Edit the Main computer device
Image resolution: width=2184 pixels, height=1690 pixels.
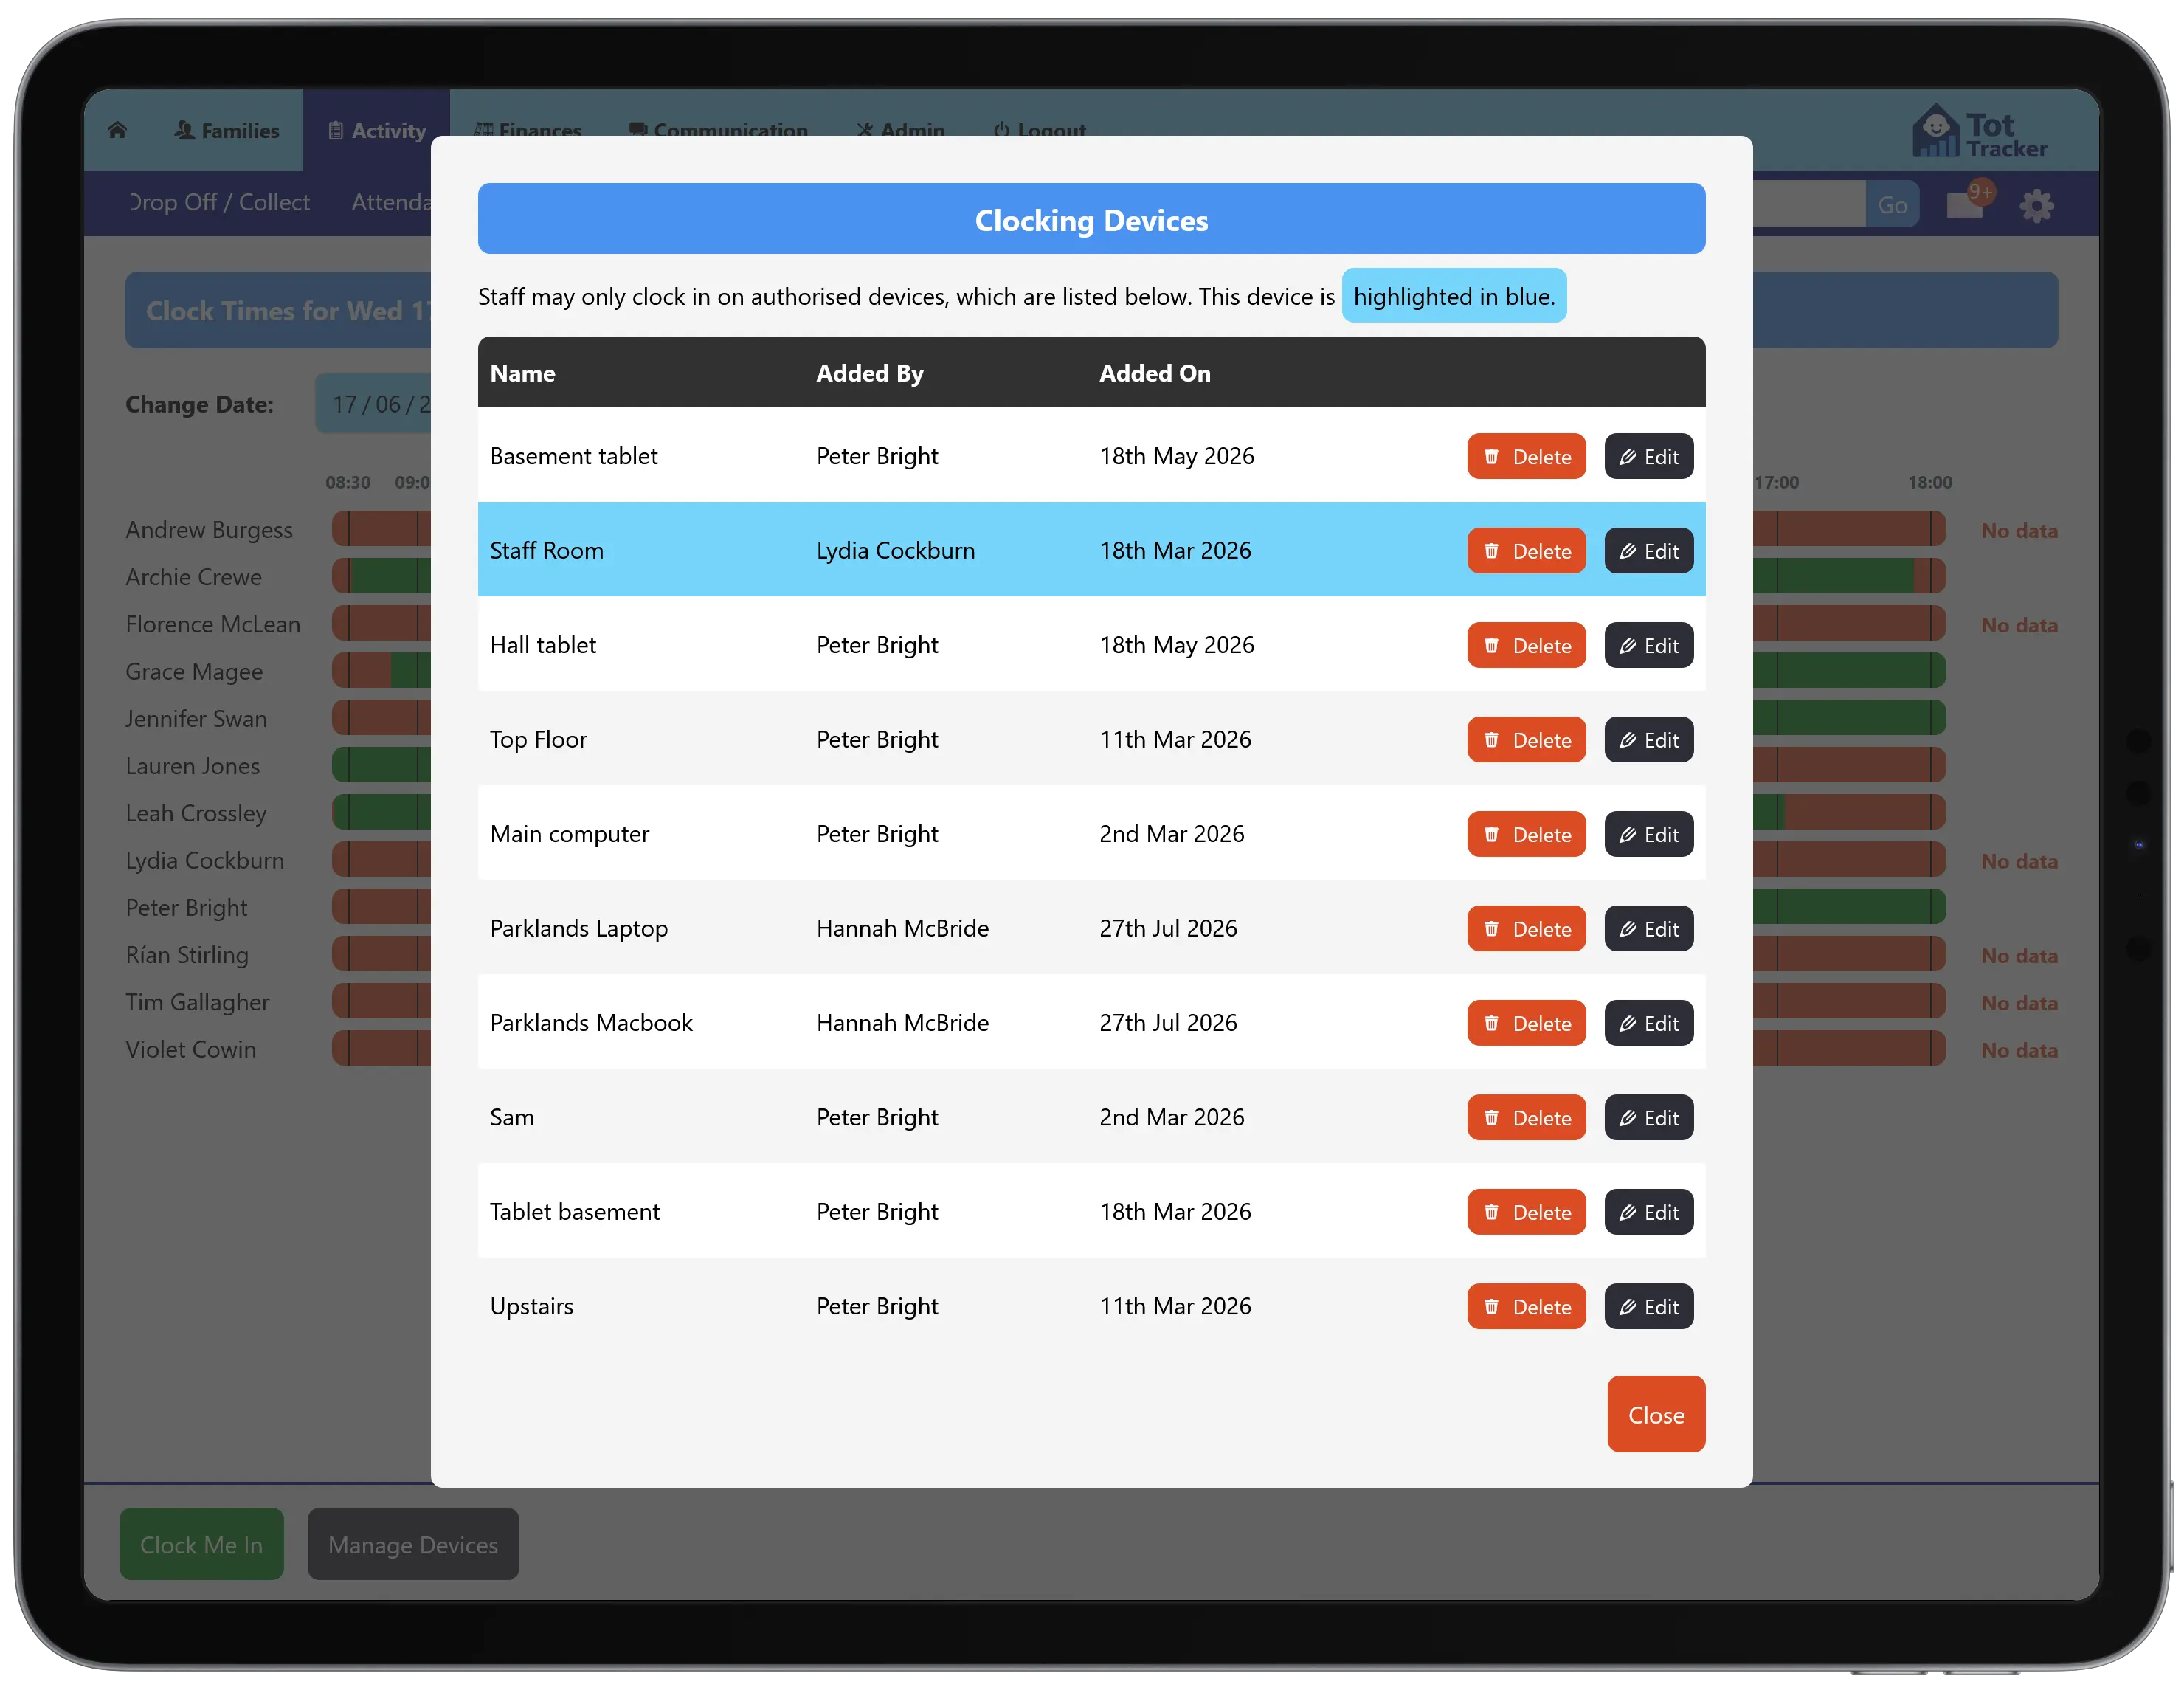(x=1648, y=834)
